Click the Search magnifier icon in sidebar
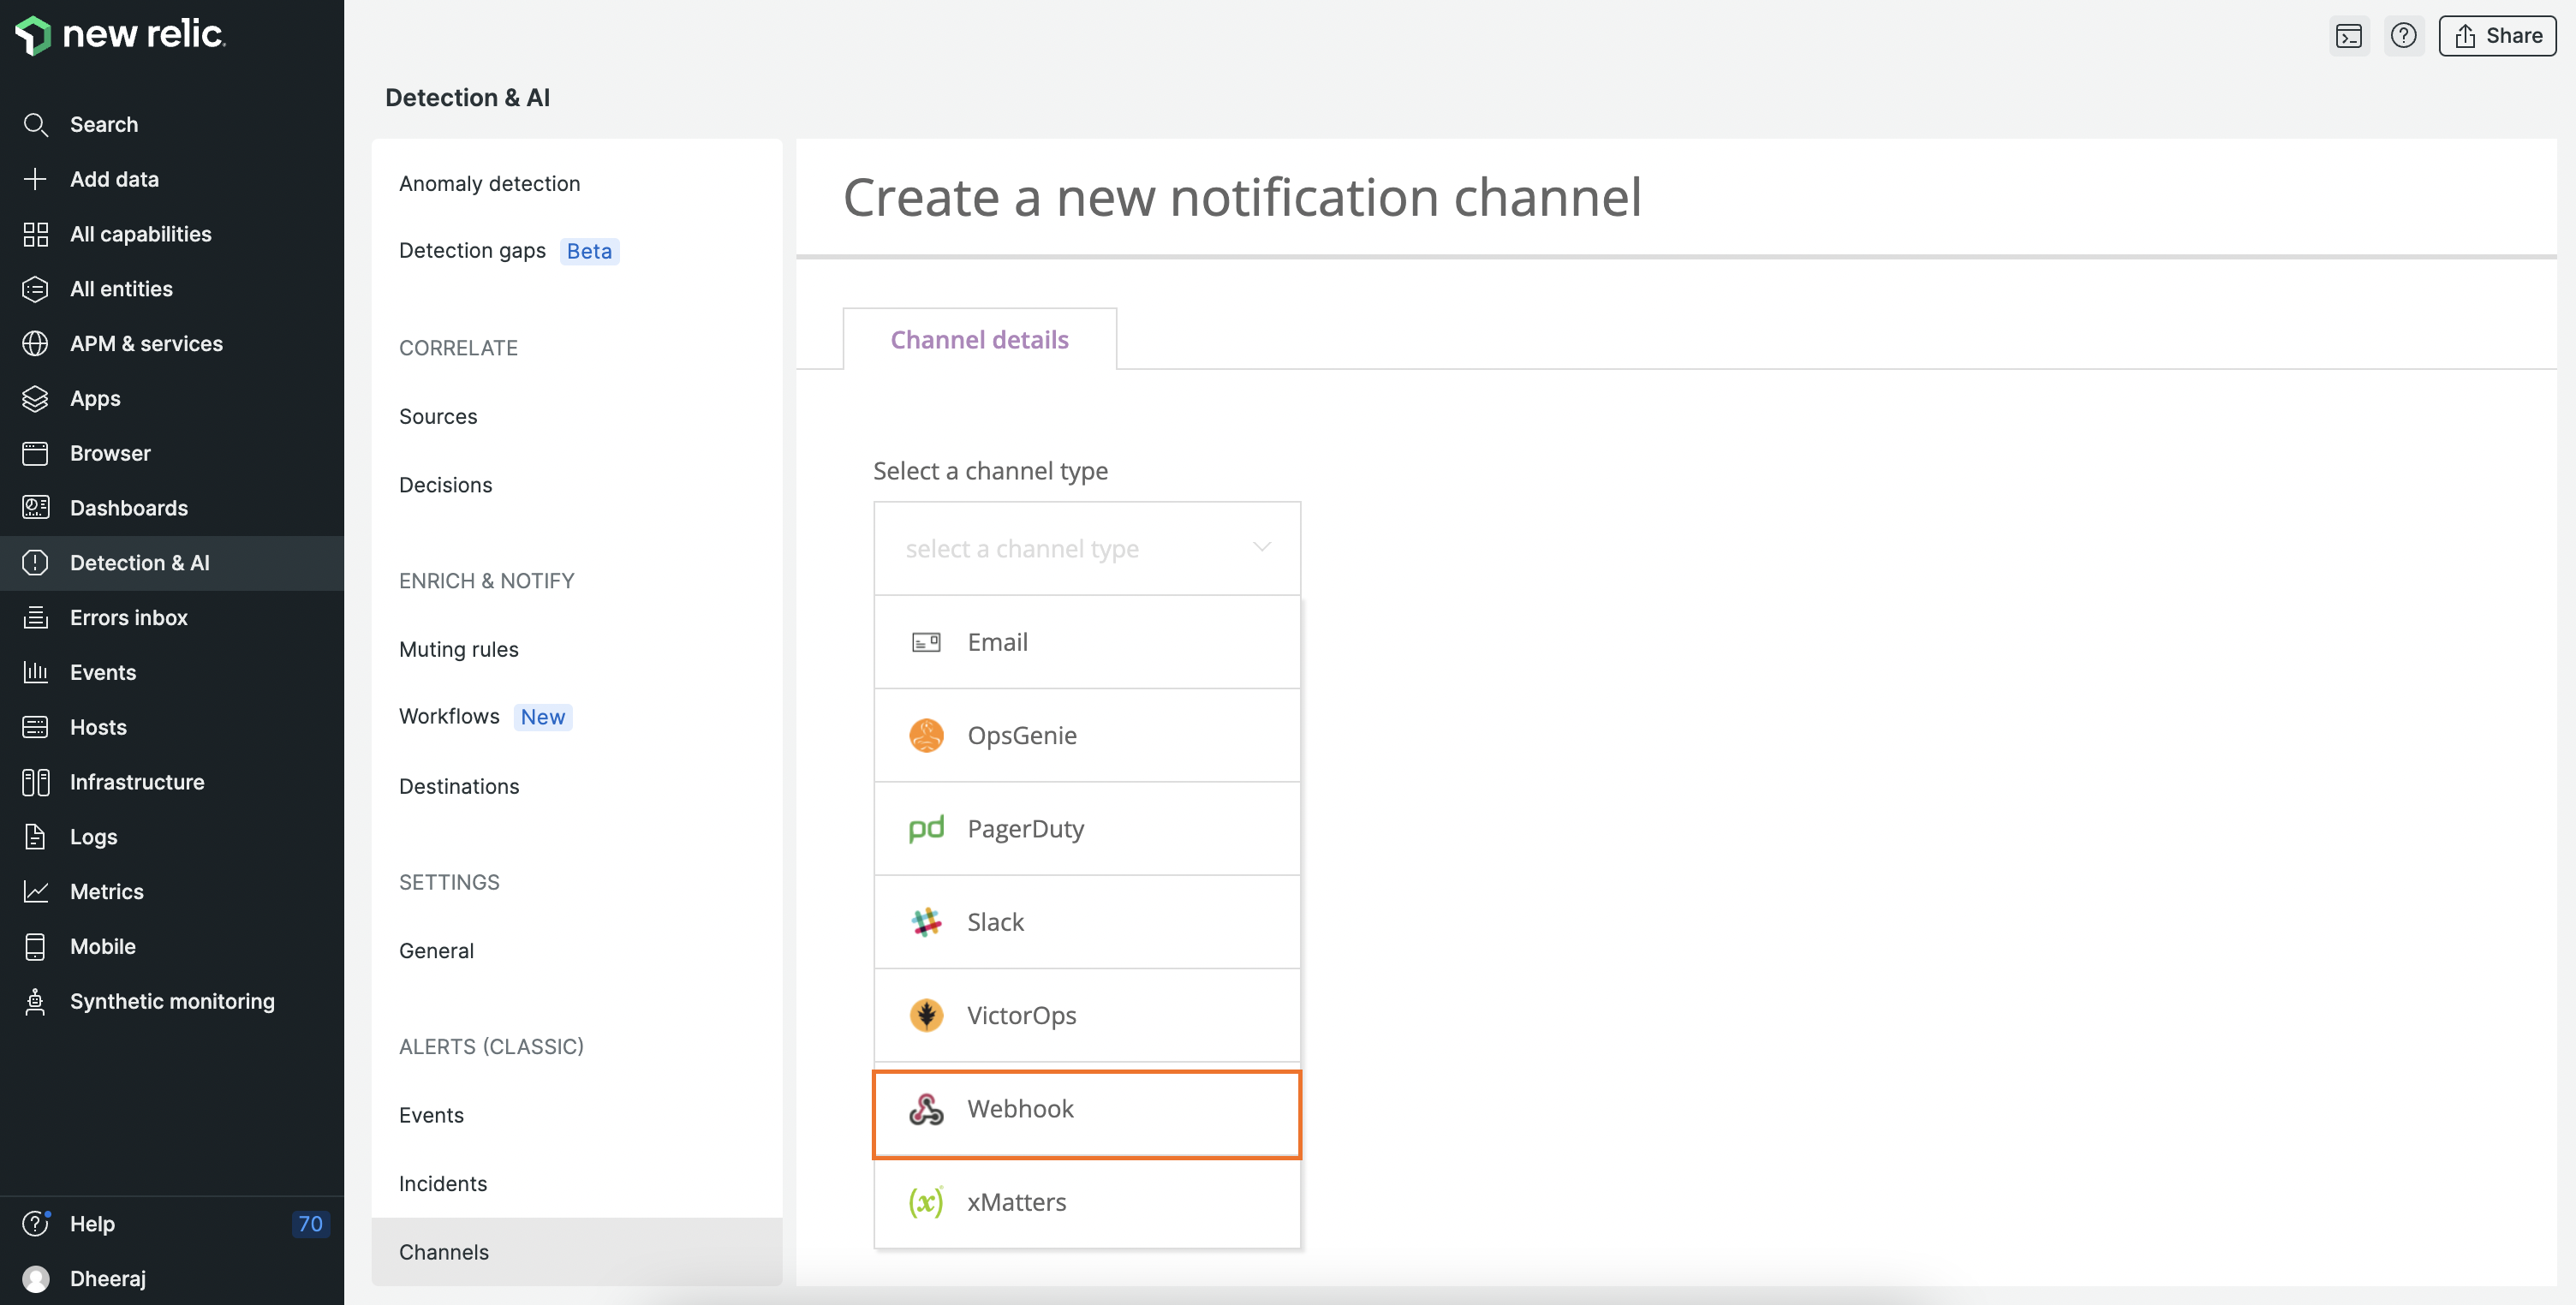Screen dimensions: 2576x1305 pyautogui.click(x=35, y=124)
